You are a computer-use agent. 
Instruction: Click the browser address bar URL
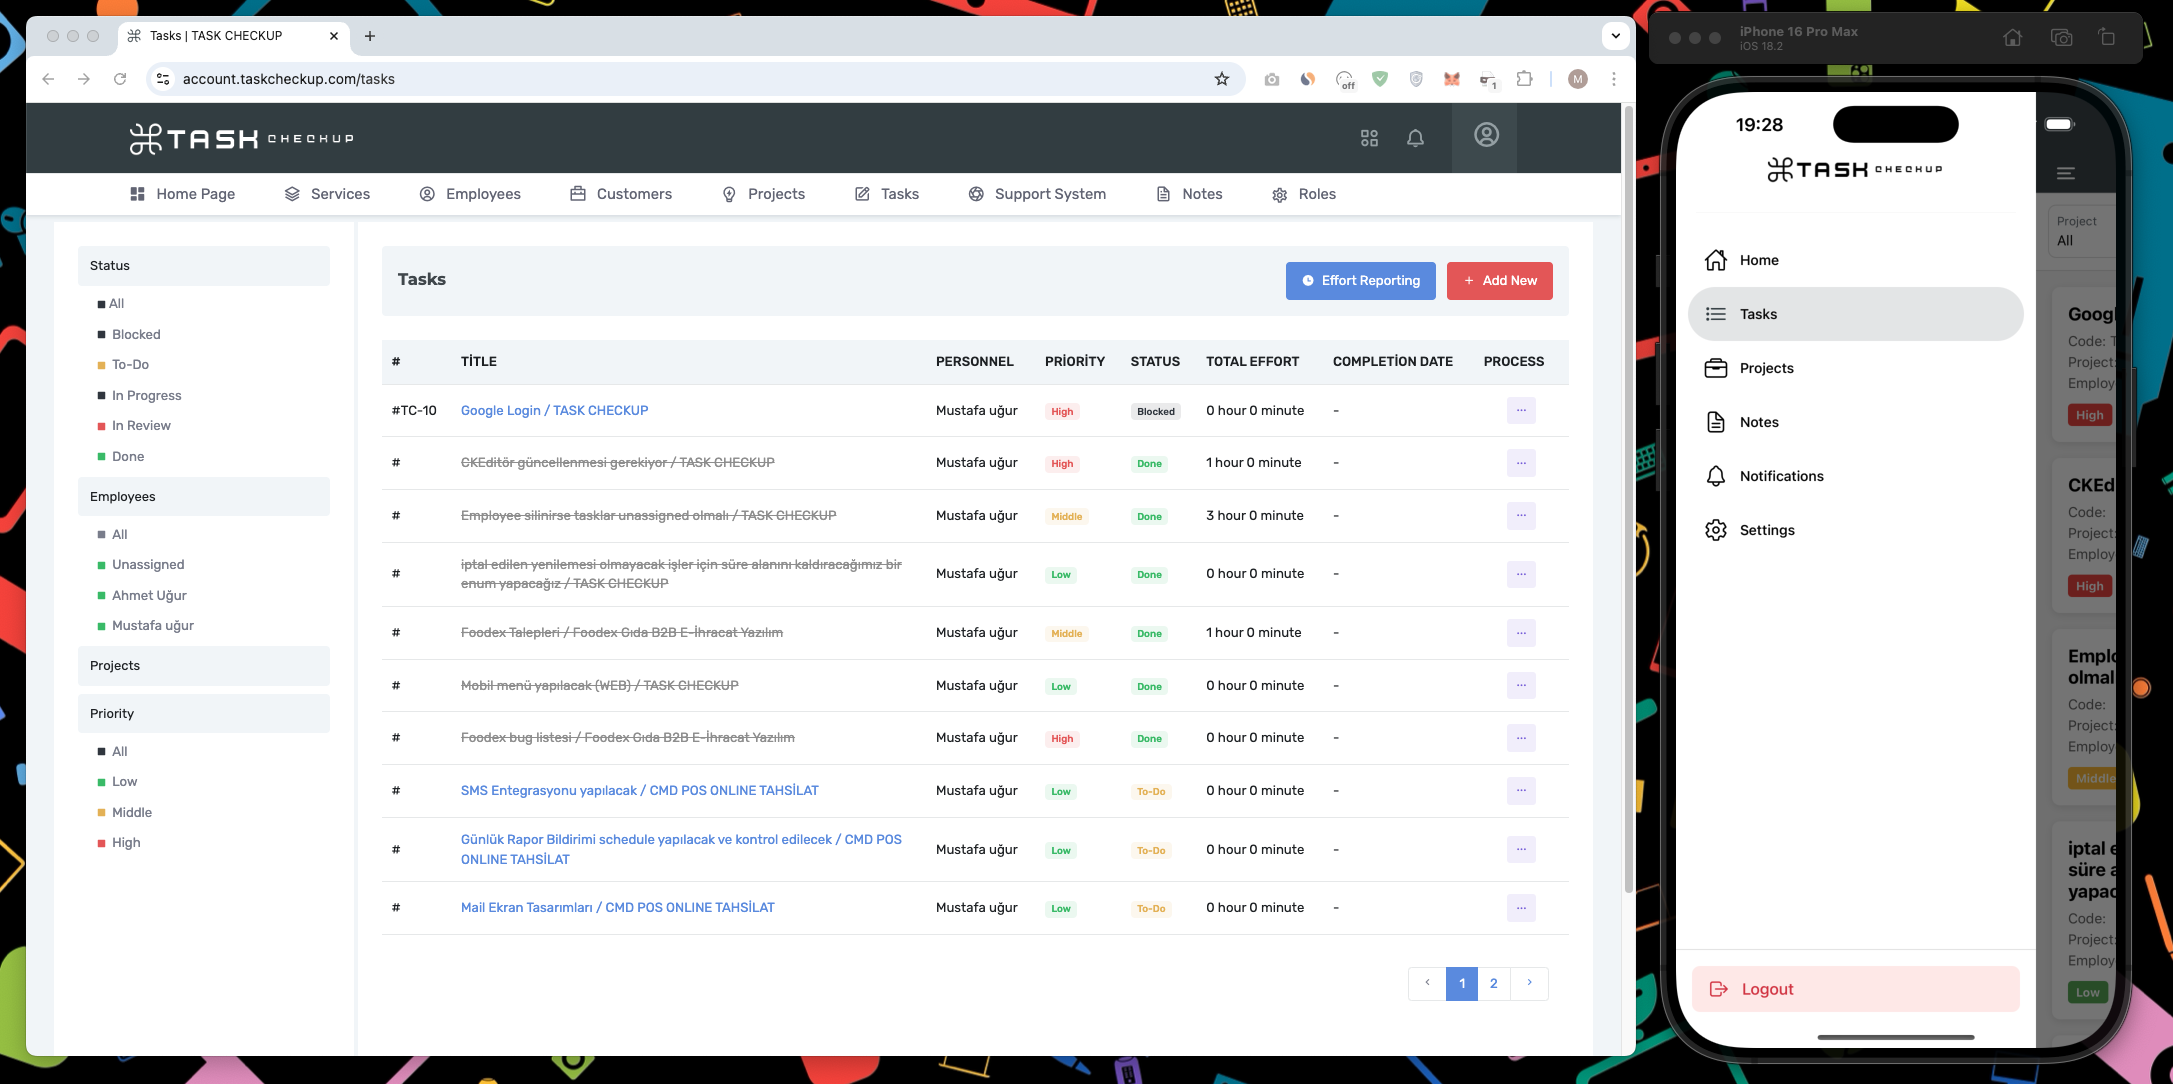coord(288,79)
